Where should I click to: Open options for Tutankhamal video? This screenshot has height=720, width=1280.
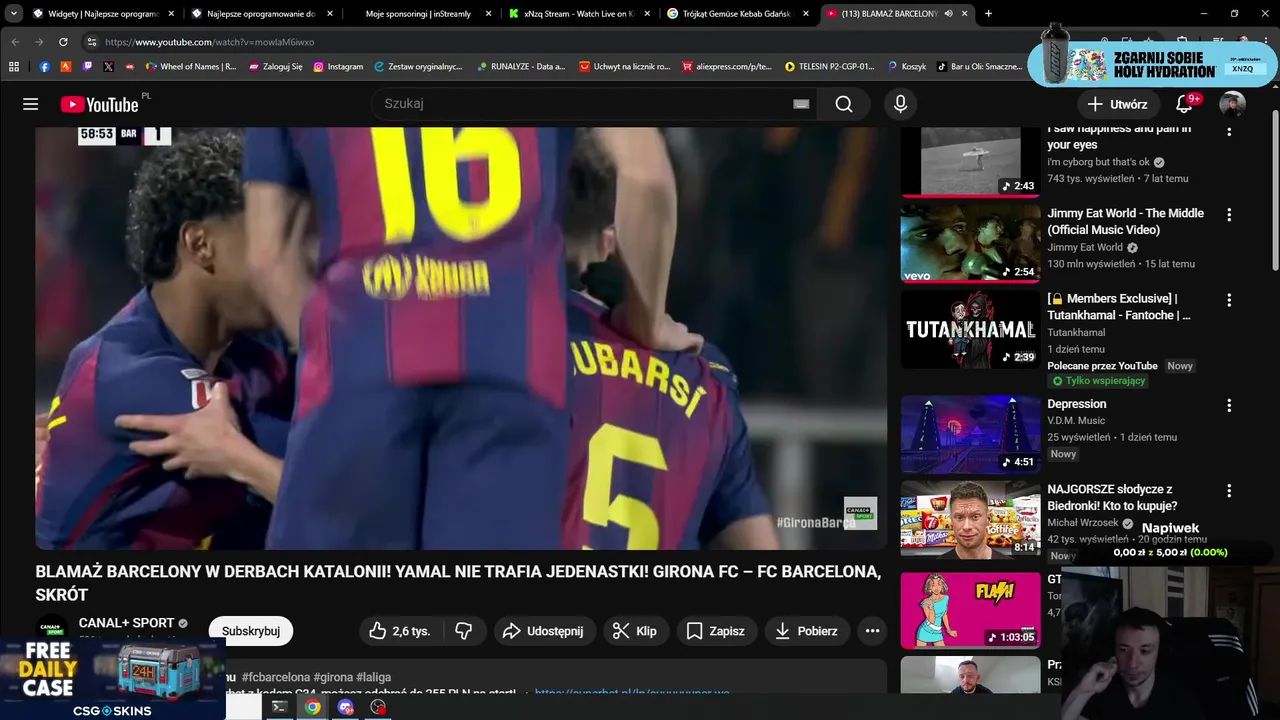point(1229,300)
